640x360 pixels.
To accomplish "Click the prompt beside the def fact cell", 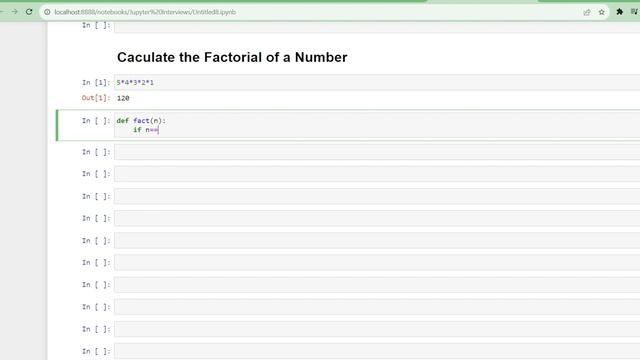I will click(96, 120).
